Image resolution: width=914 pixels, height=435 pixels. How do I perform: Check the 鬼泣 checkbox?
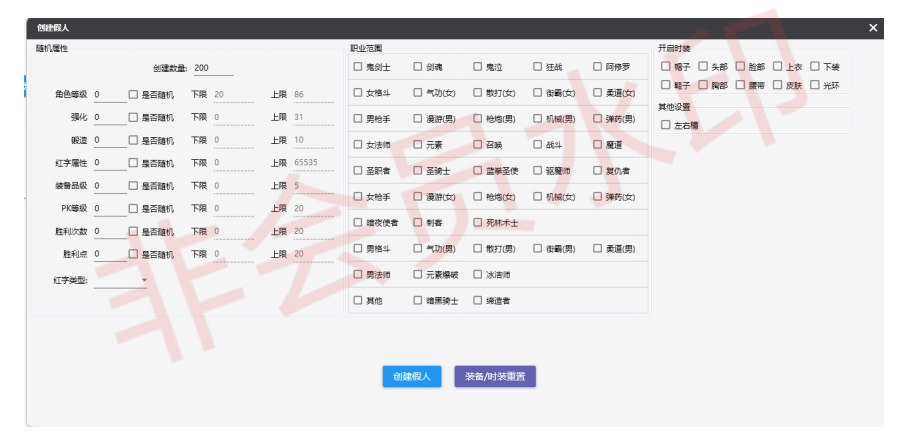click(478, 66)
